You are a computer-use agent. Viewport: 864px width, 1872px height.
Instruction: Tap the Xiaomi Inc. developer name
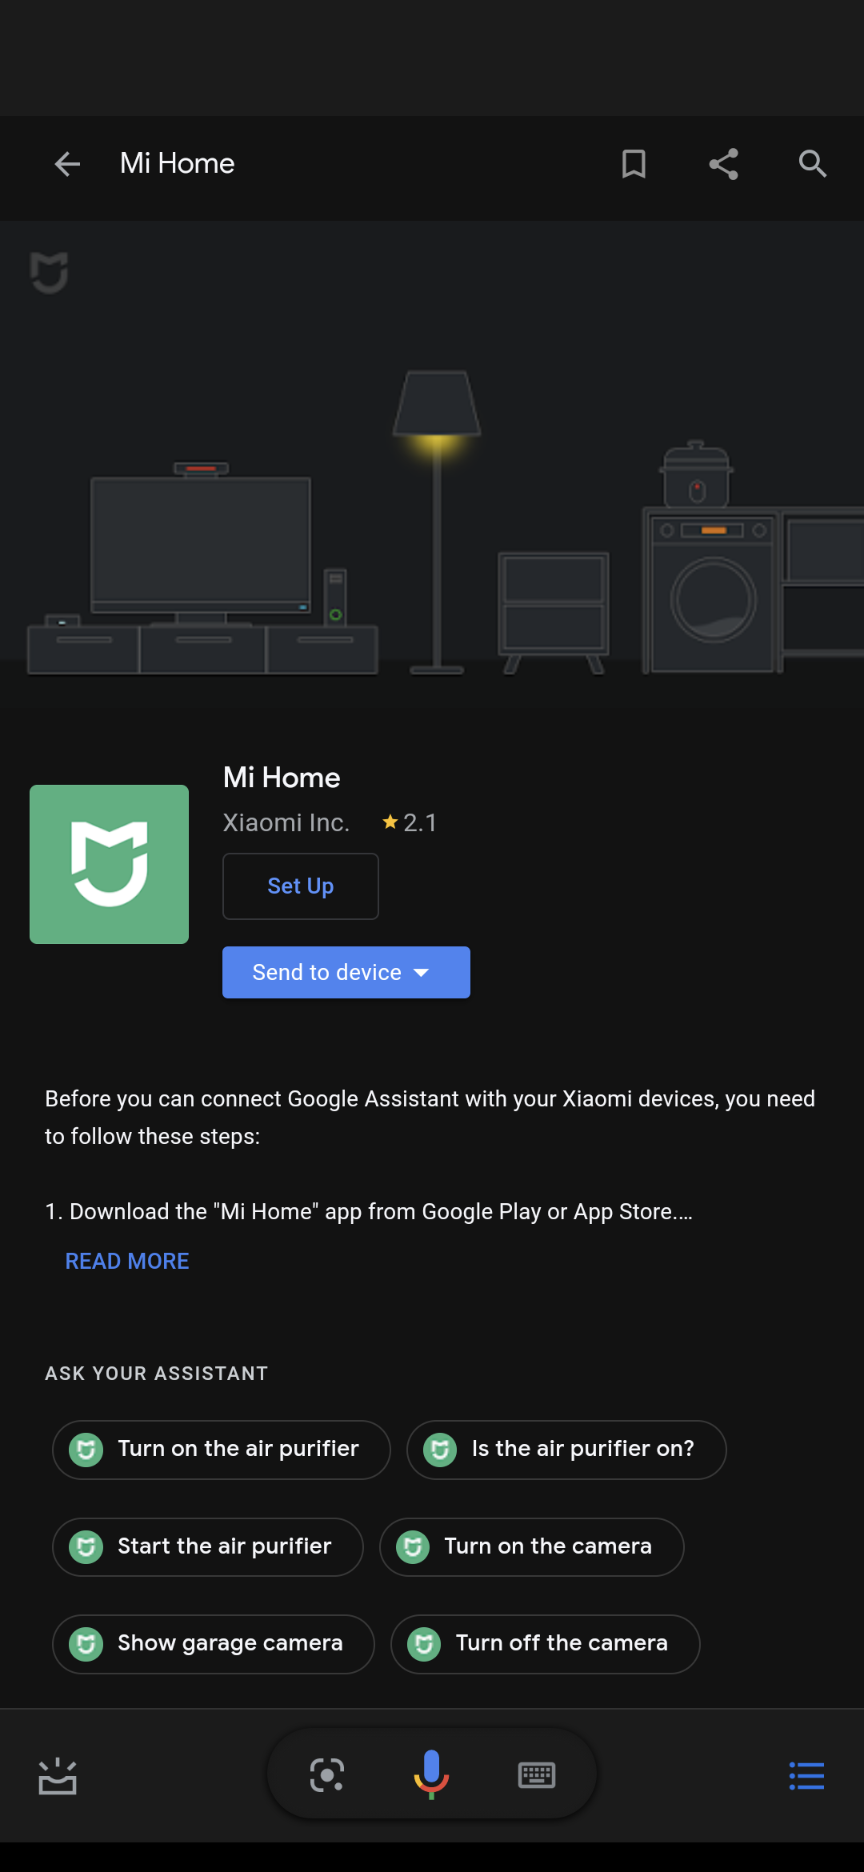286,823
